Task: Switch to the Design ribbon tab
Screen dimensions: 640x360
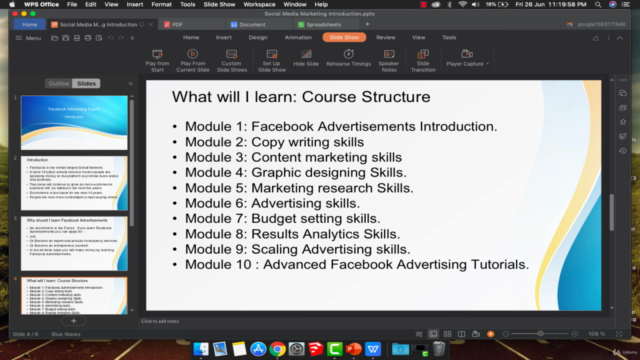Action: [258, 37]
